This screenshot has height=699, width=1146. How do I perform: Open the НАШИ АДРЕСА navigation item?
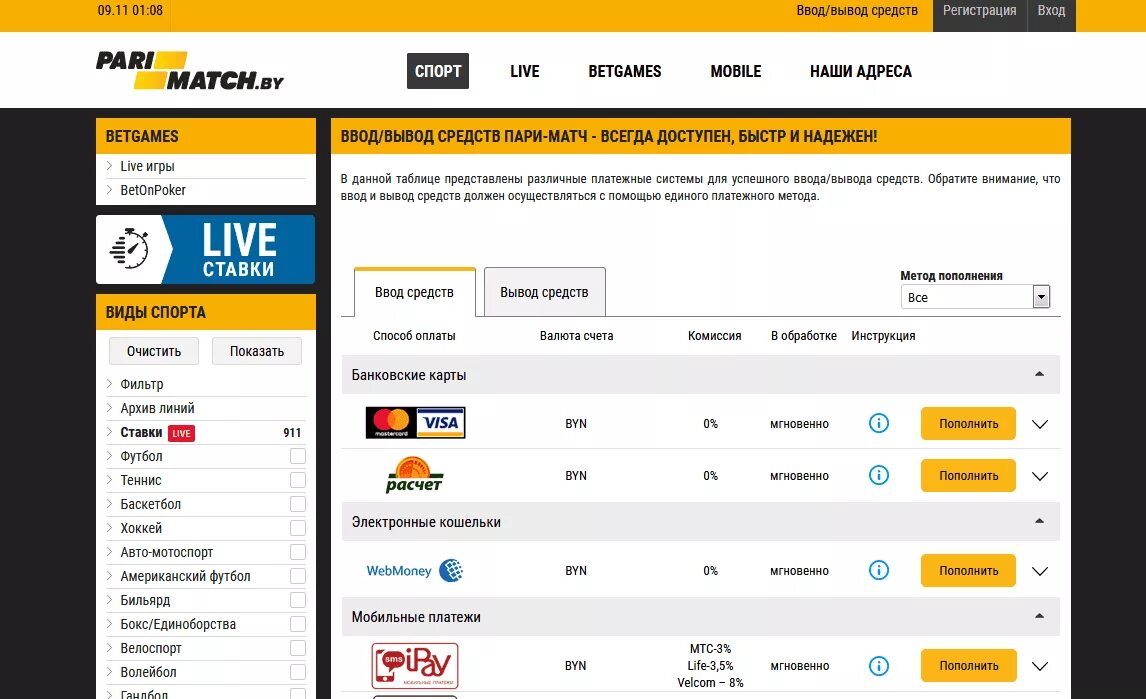(861, 71)
